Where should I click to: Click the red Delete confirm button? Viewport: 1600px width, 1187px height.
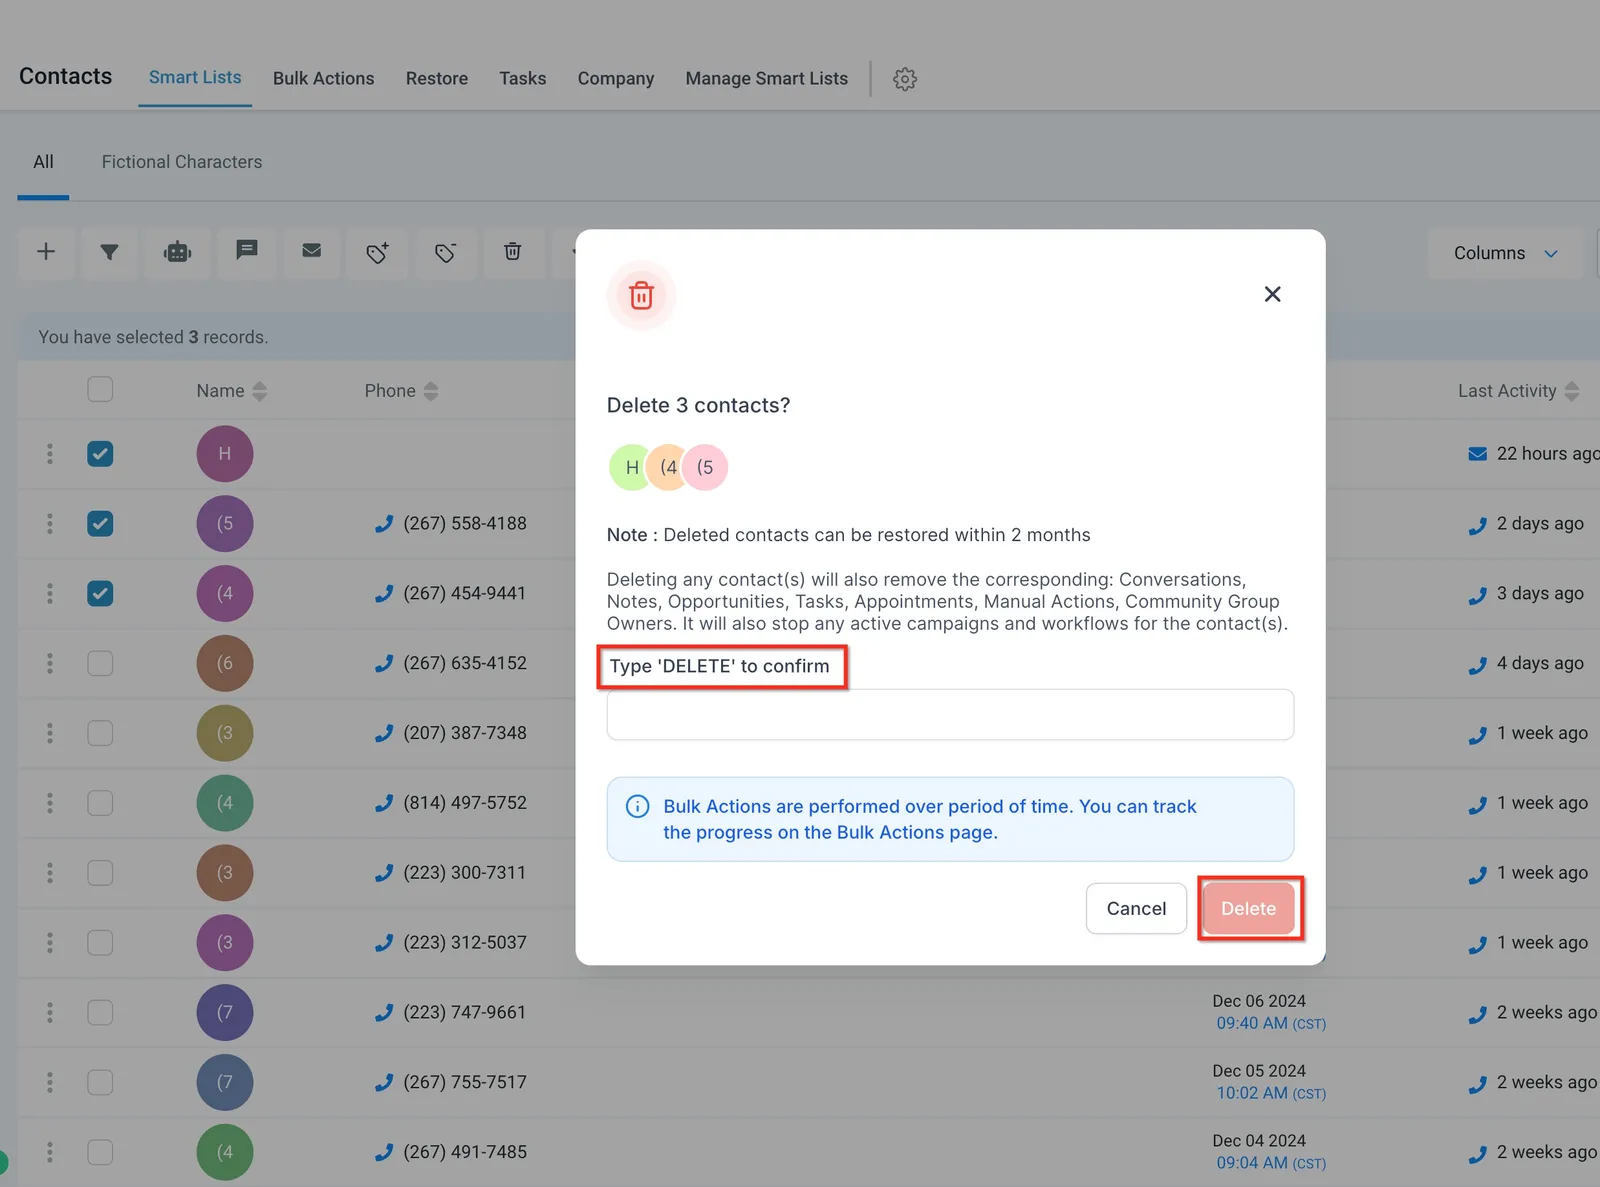click(1249, 908)
